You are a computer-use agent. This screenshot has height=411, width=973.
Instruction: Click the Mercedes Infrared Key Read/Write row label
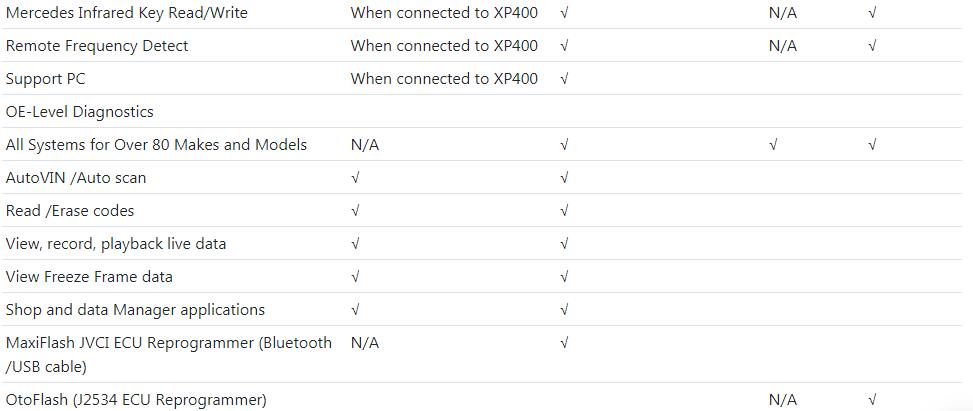127,13
